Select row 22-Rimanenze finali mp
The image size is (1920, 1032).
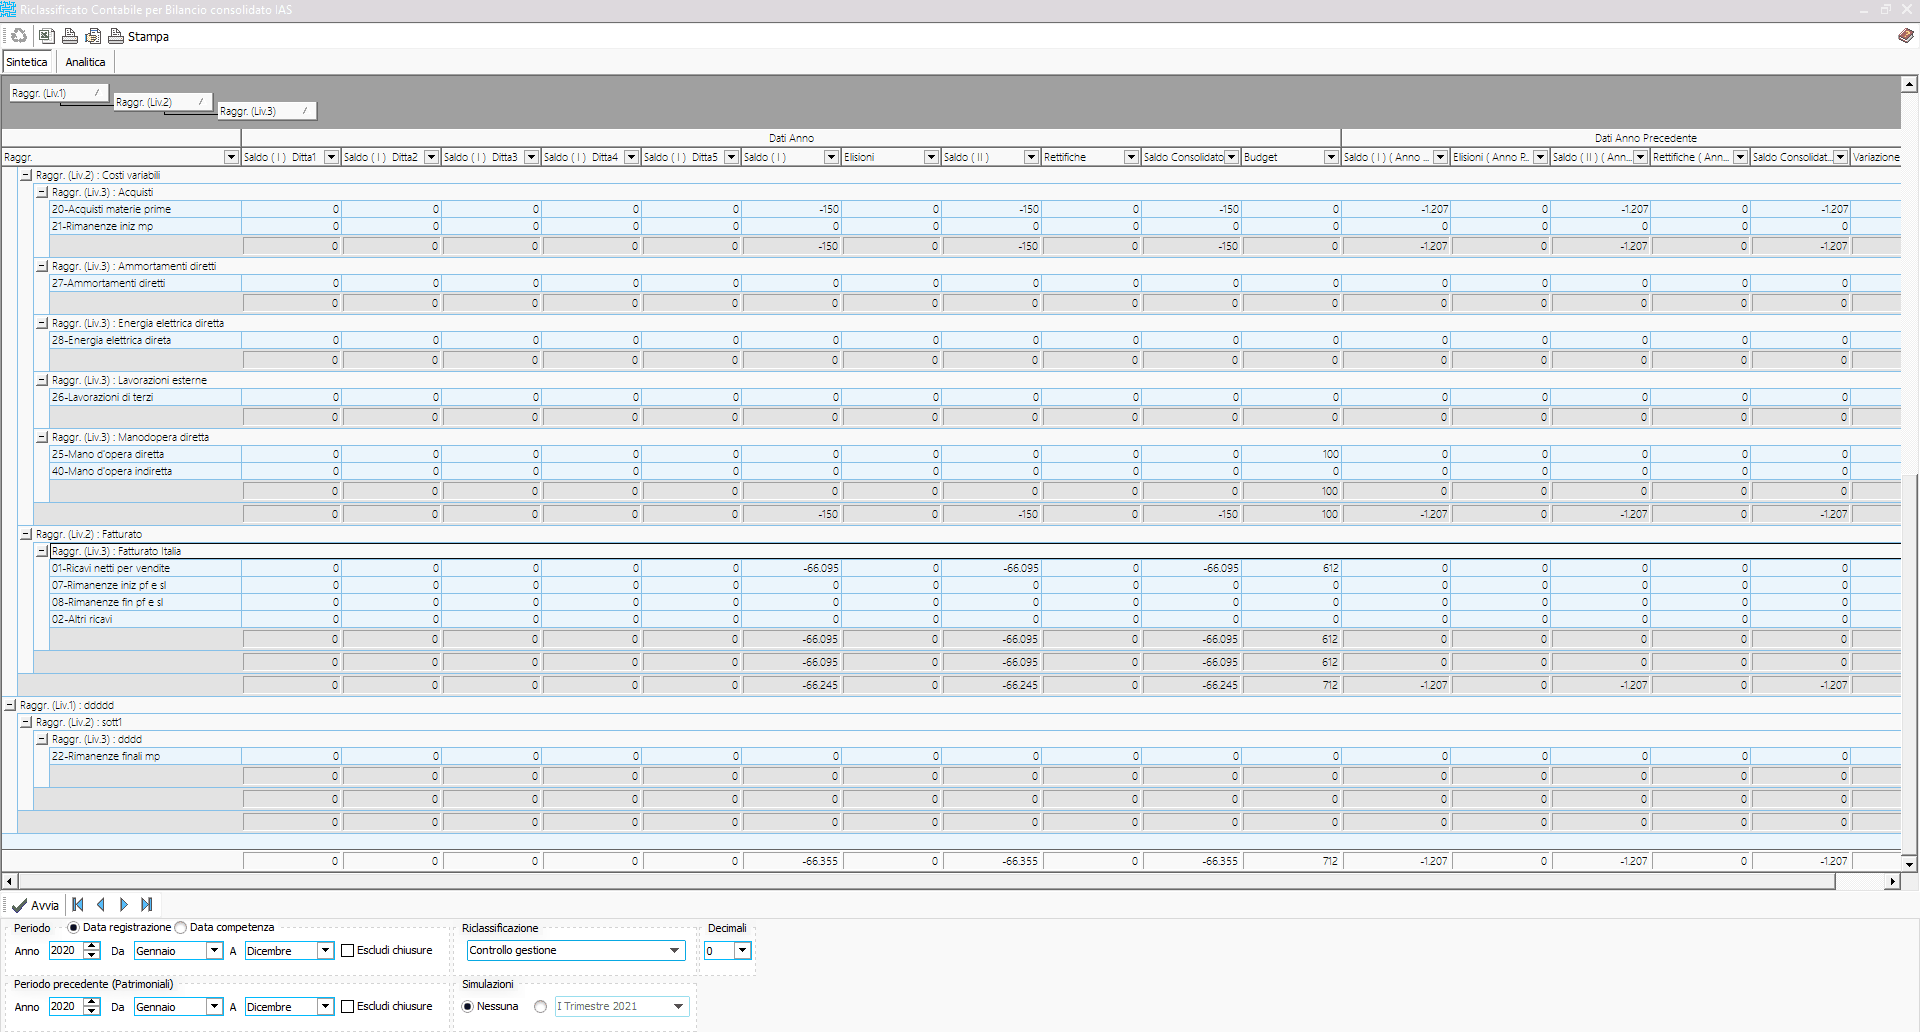tap(975, 756)
